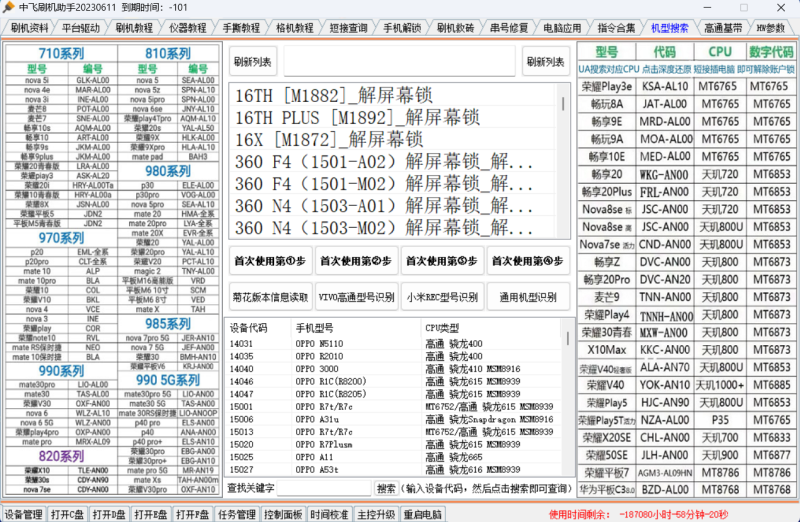This screenshot has height=522, width=800.
Task: Open the 指令合集 tab
Action: 616,28
